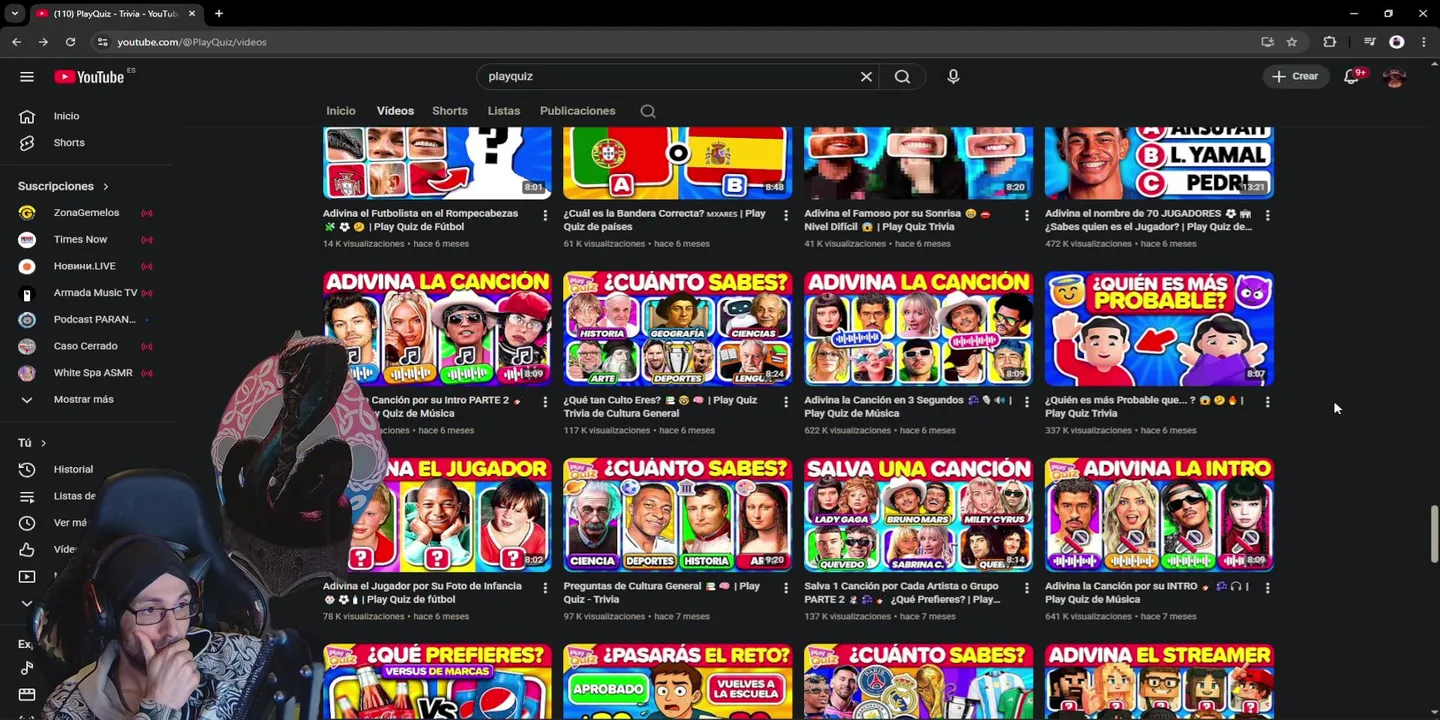The height and width of the screenshot is (720, 1440).
Task: Open options for 'Adivina el Famoso por su Sonrisa'
Action: pos(1026,215)
